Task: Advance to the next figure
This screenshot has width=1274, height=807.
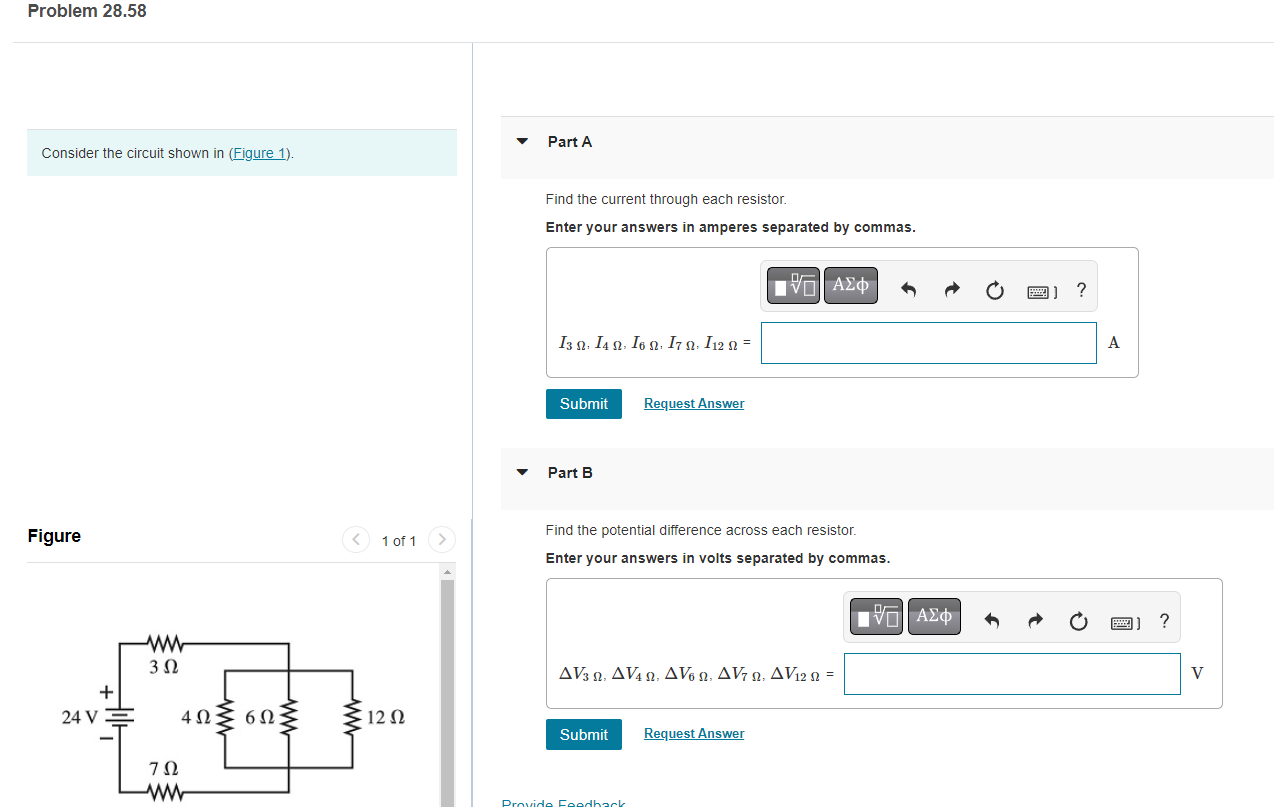Action: (x=441, y=539)
